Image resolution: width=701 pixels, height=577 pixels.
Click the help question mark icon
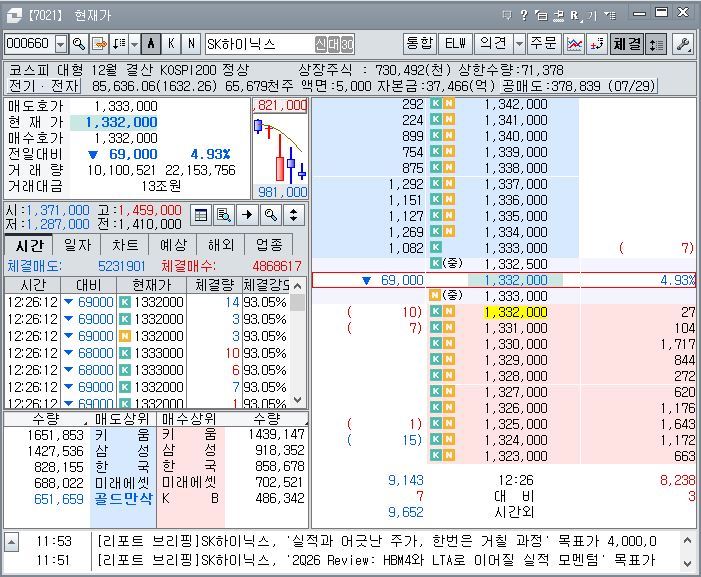point(524,15)
